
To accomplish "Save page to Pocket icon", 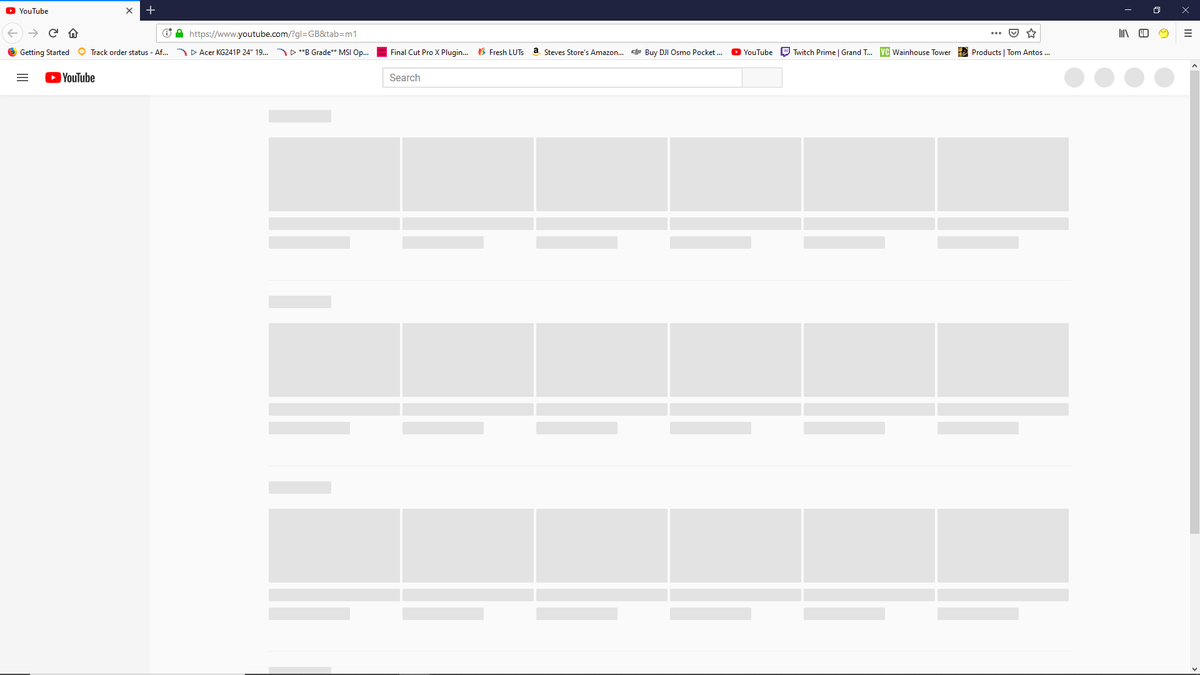I will 1013,33.
